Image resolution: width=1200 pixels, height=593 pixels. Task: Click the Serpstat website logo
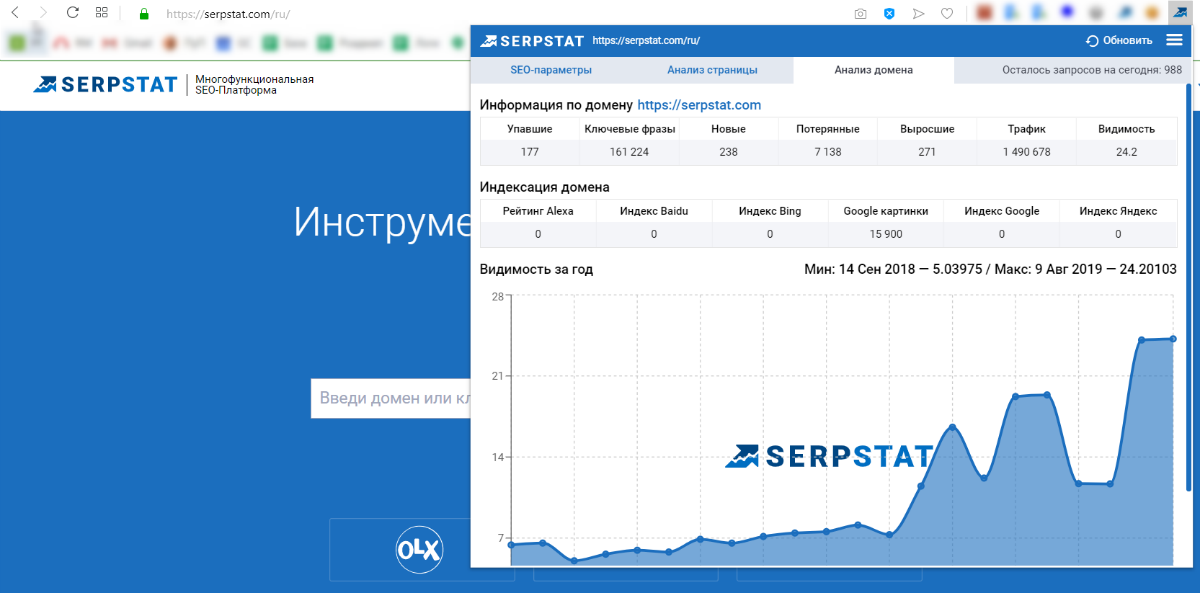point(105,85)
